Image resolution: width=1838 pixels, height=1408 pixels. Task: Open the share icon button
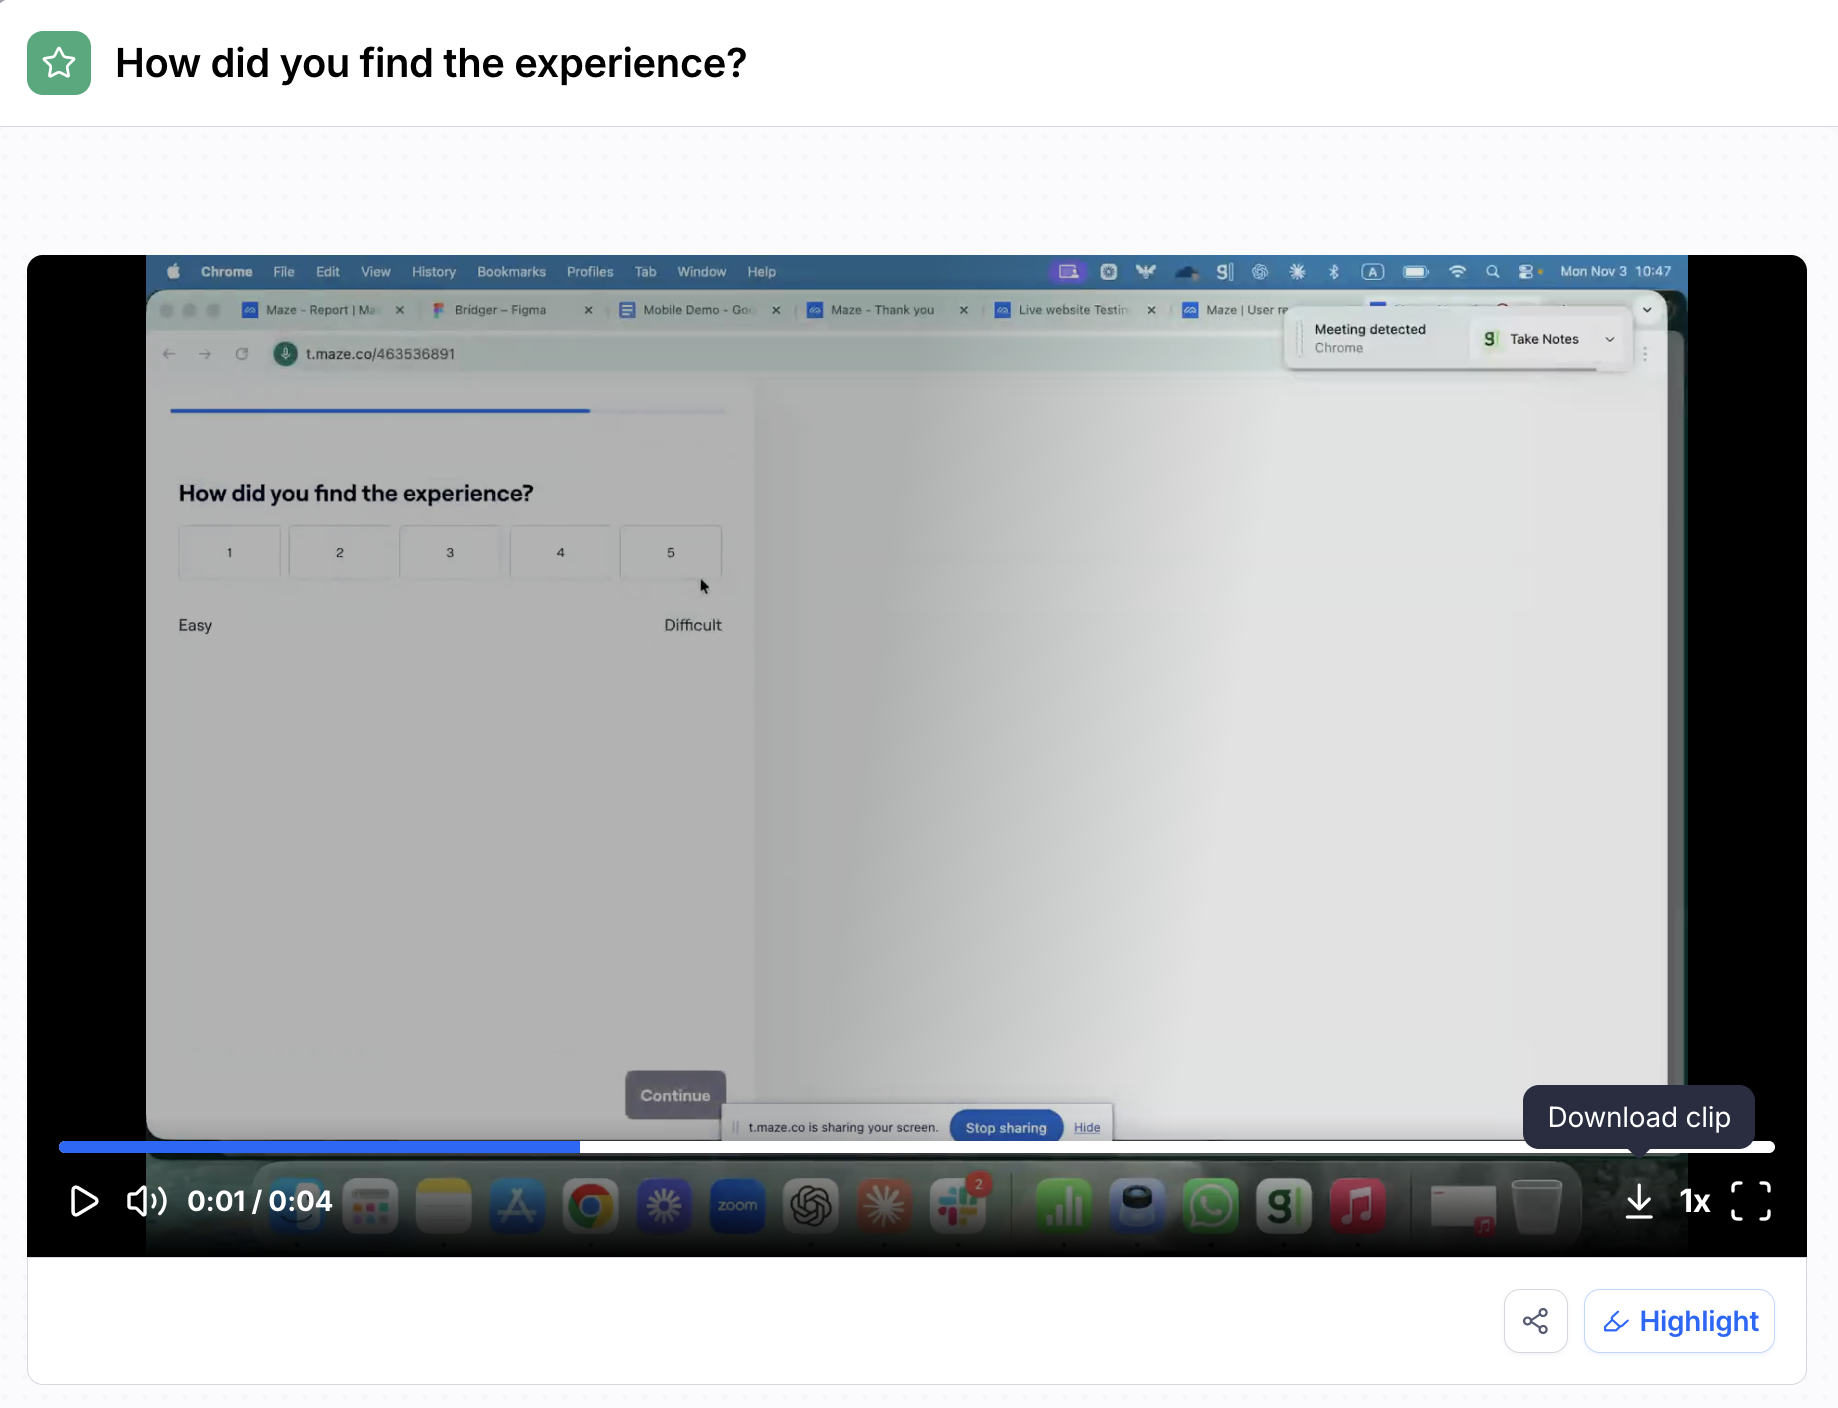(1535, 1321)
